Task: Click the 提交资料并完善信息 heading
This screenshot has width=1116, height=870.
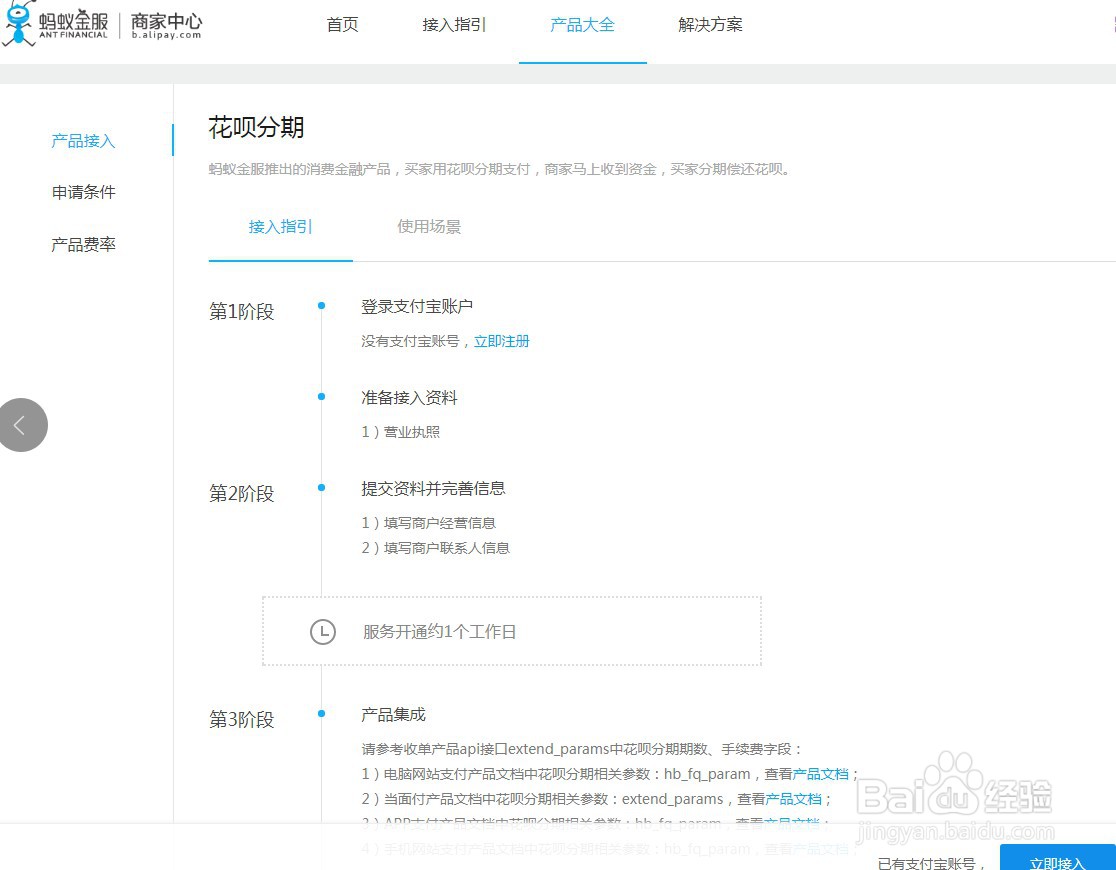Action: click(433, 489)
